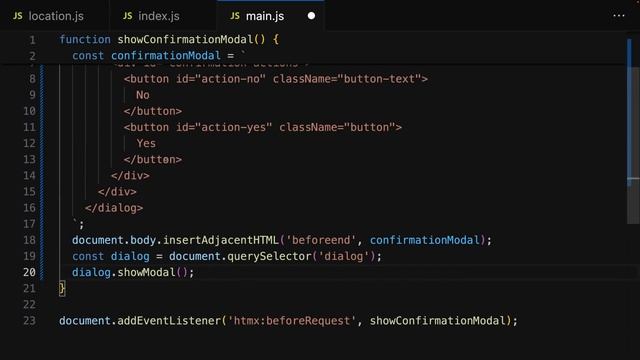This screenshot has width=640, height=360.
Task: Click the closing brace on line 21
Action: pos(62,289)
